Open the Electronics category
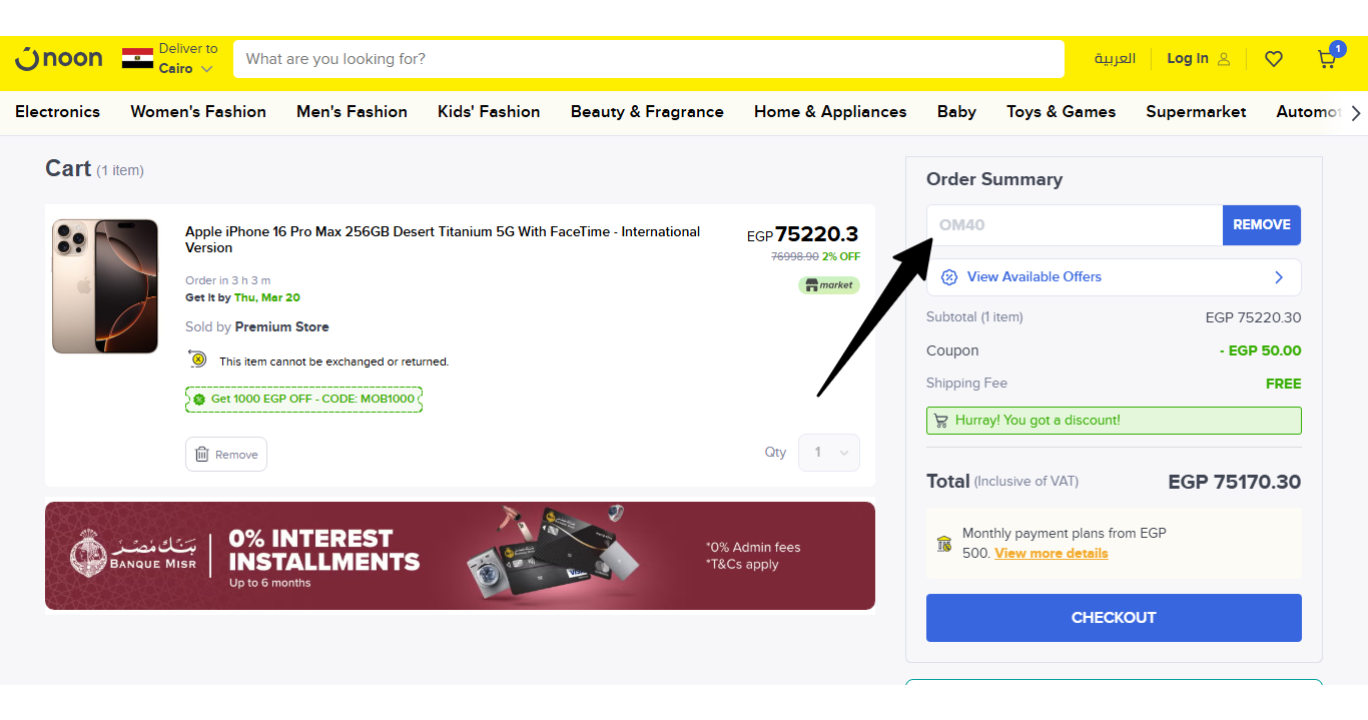This screenshot has height=720, width=1368. (58, 112)
